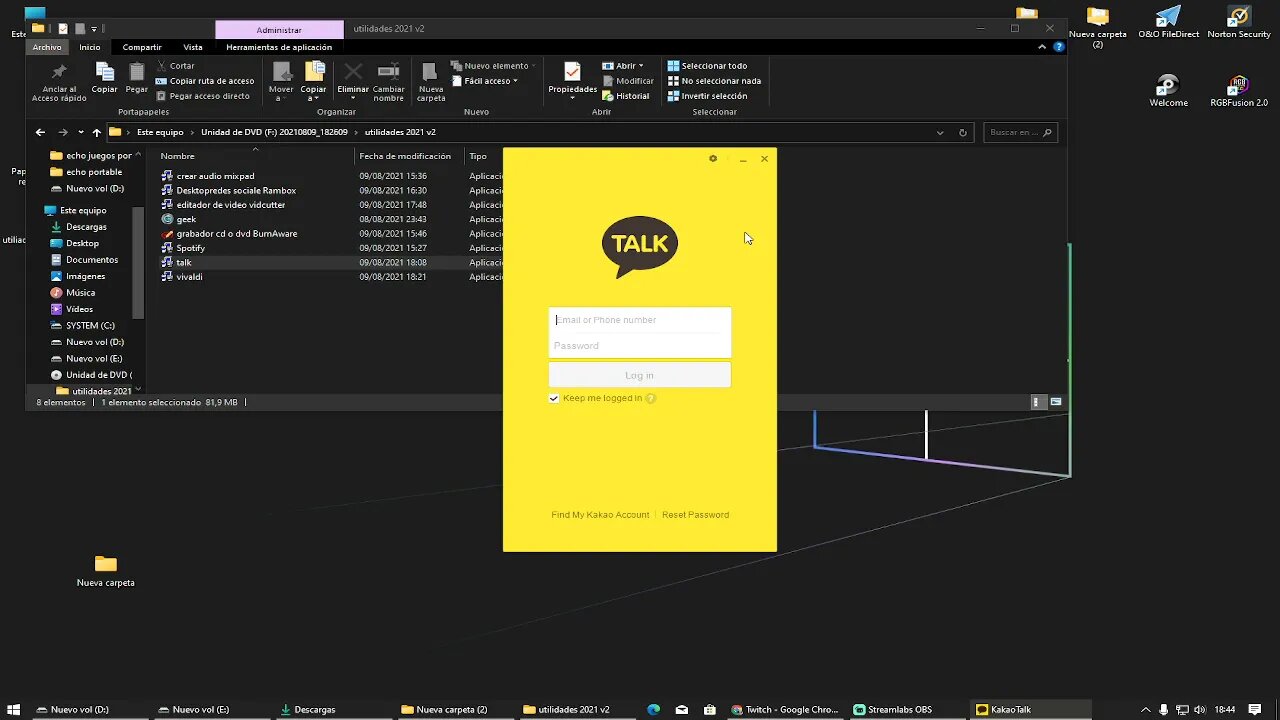Viewport: 1280px width, 720px height.
Task: Open the Nuevo elemento dropdown
Action: point(494,66)
